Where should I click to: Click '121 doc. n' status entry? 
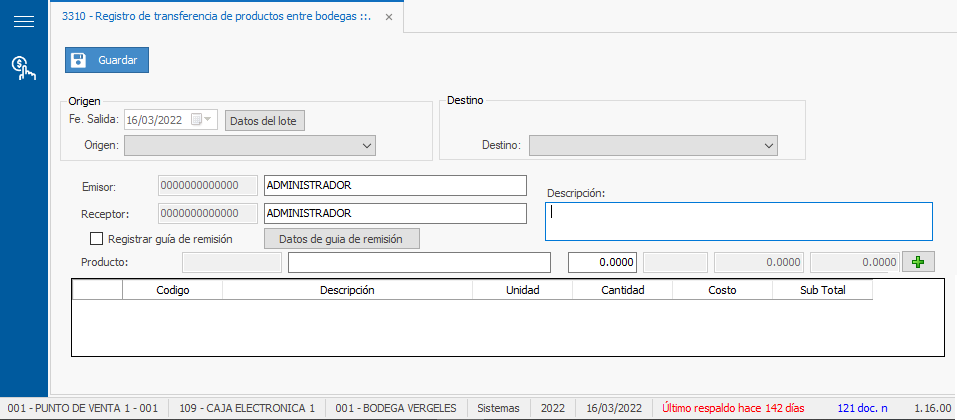pos(862,408)
